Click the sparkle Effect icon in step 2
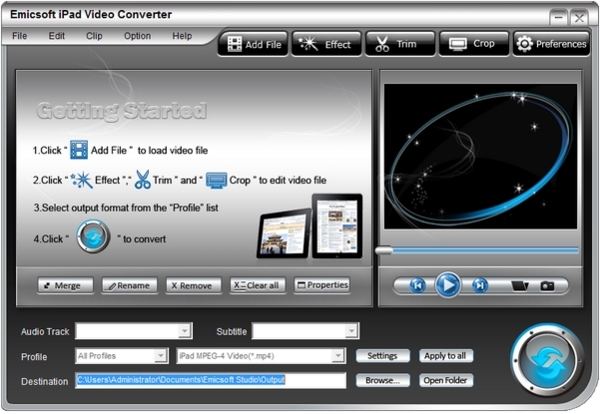The width and height of the screenshot is (600, 414). [82, 180]
